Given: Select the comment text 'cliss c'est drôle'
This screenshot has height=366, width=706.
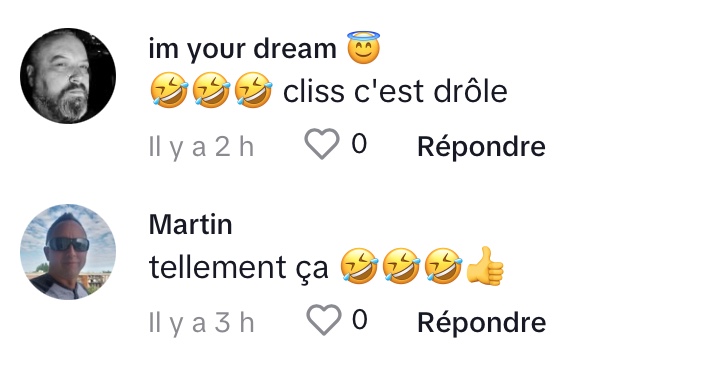Looking at the screenshot, I should (395, 91).
